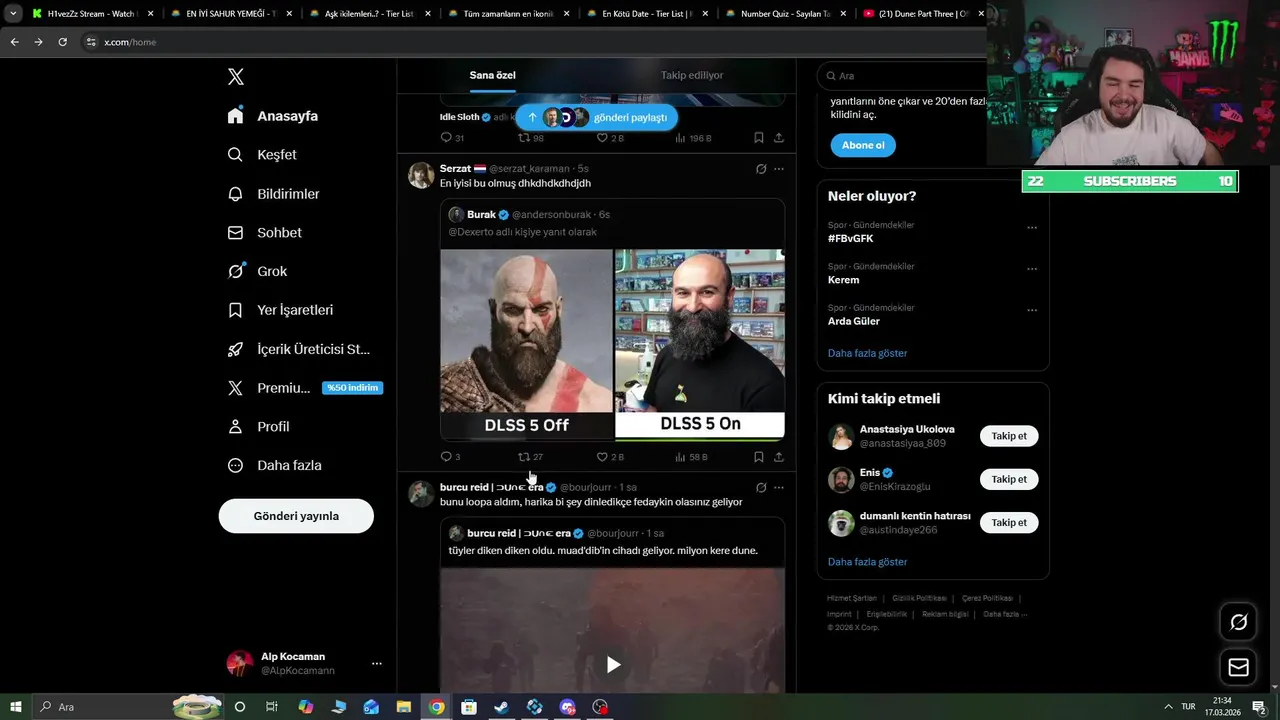This screenshot has width=1280, height=720.
Task: Bookmark Serzat's post
Action: tap(759, 457)
